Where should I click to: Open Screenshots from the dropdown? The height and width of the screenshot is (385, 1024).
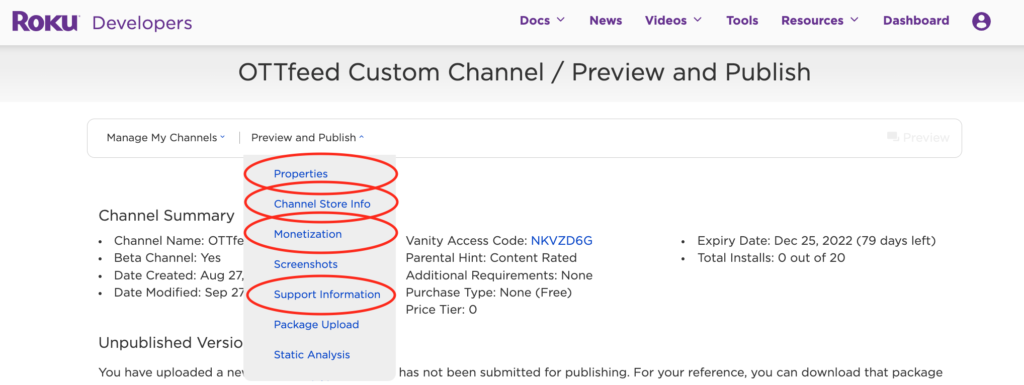point(306,264)
